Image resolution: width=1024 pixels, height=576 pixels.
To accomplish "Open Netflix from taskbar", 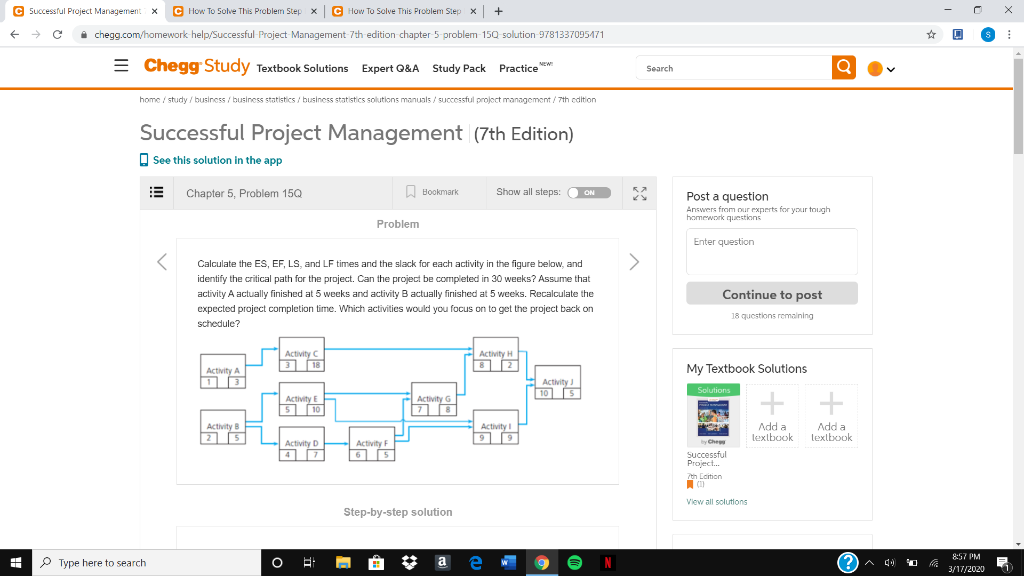I will [x=607, y=562].
